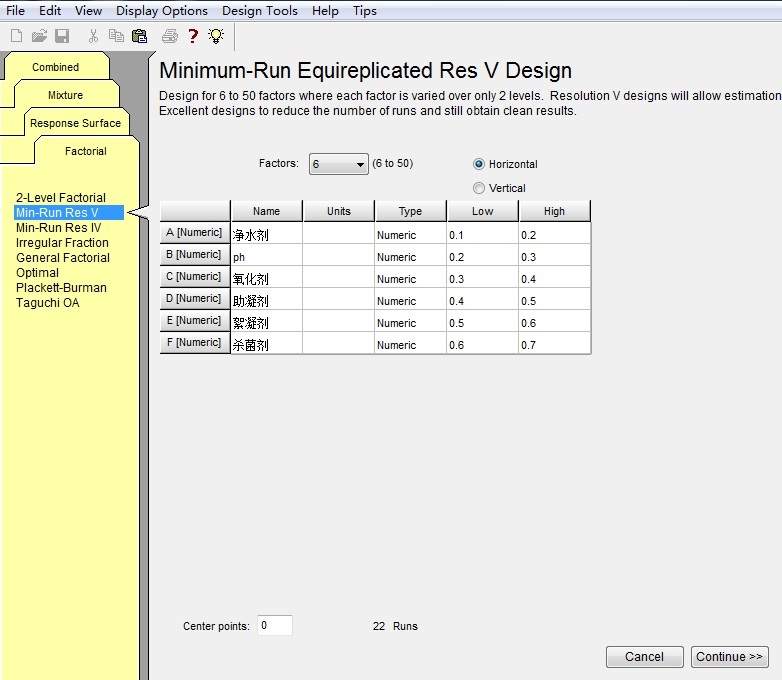Select Taguchi OA design
Image resolution: width=782 pixels, height=680 pixels.
(47, 303)
